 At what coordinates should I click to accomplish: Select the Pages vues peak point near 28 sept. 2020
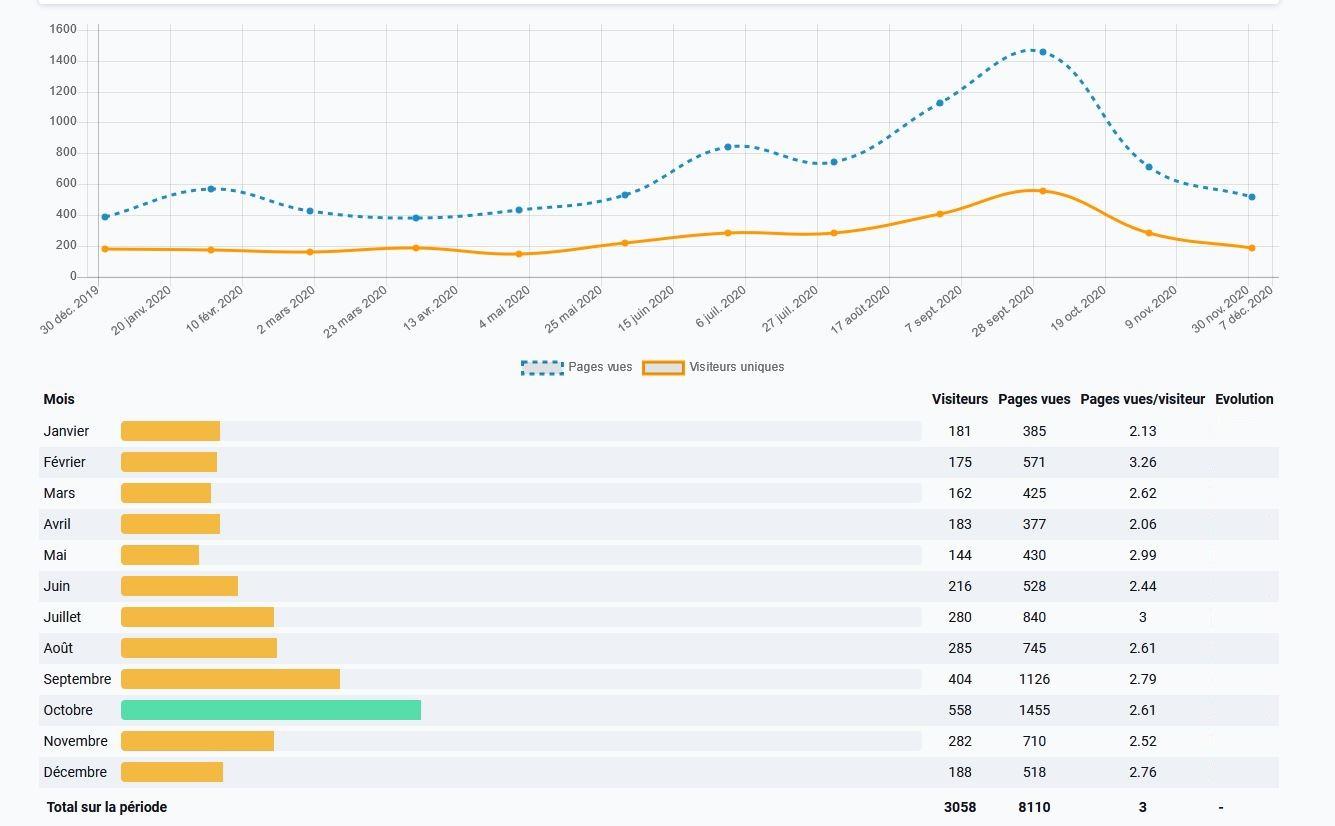1043,52
